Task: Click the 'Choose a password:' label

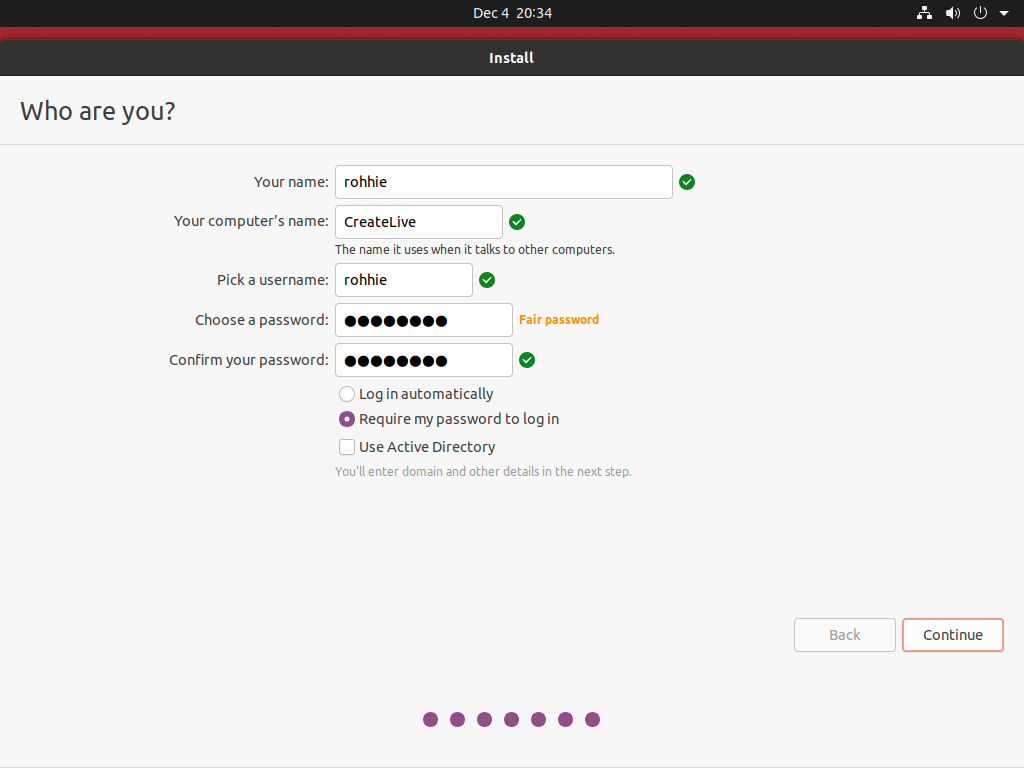Action: coord(262,320)
